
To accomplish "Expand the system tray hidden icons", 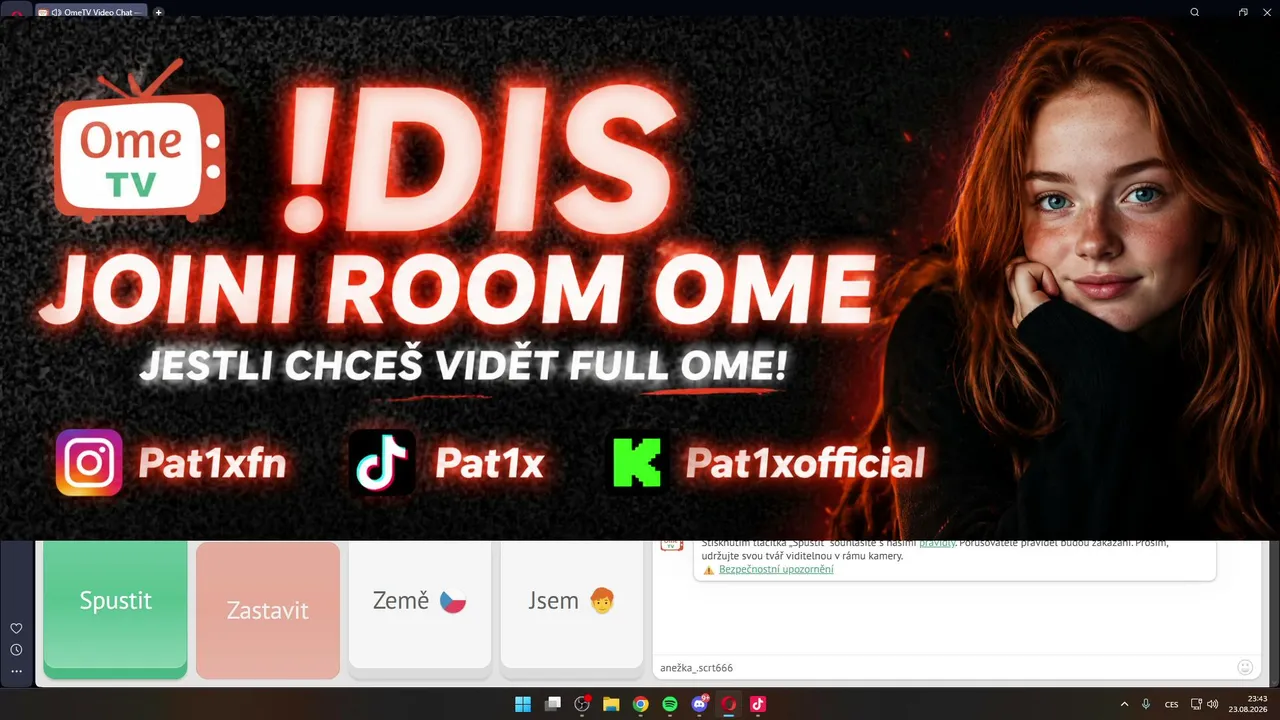I will click(1124, 704).
